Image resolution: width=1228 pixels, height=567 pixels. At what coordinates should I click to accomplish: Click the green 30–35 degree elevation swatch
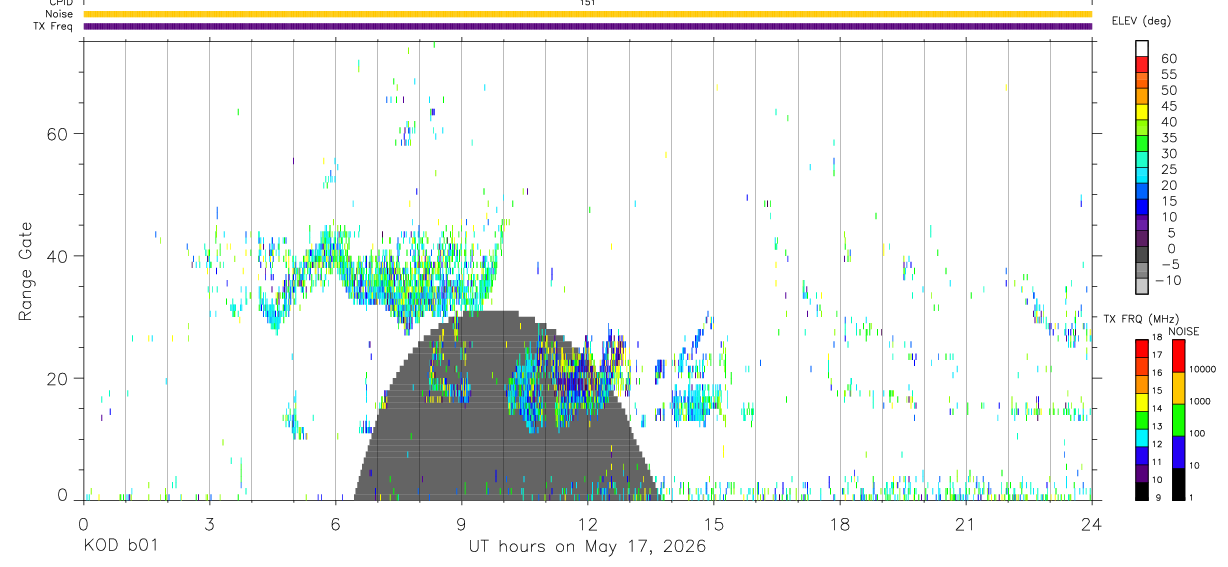[x=1142, y=145]
